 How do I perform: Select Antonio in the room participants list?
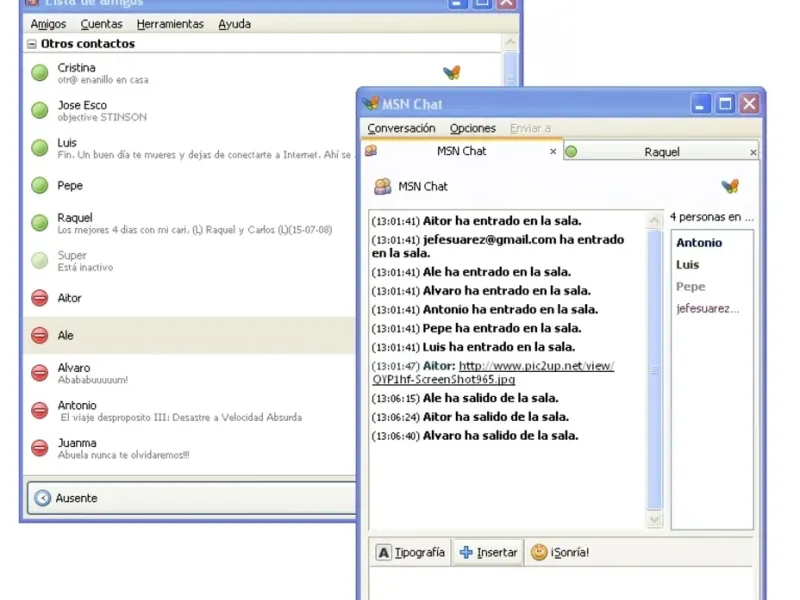coord(699,243)
